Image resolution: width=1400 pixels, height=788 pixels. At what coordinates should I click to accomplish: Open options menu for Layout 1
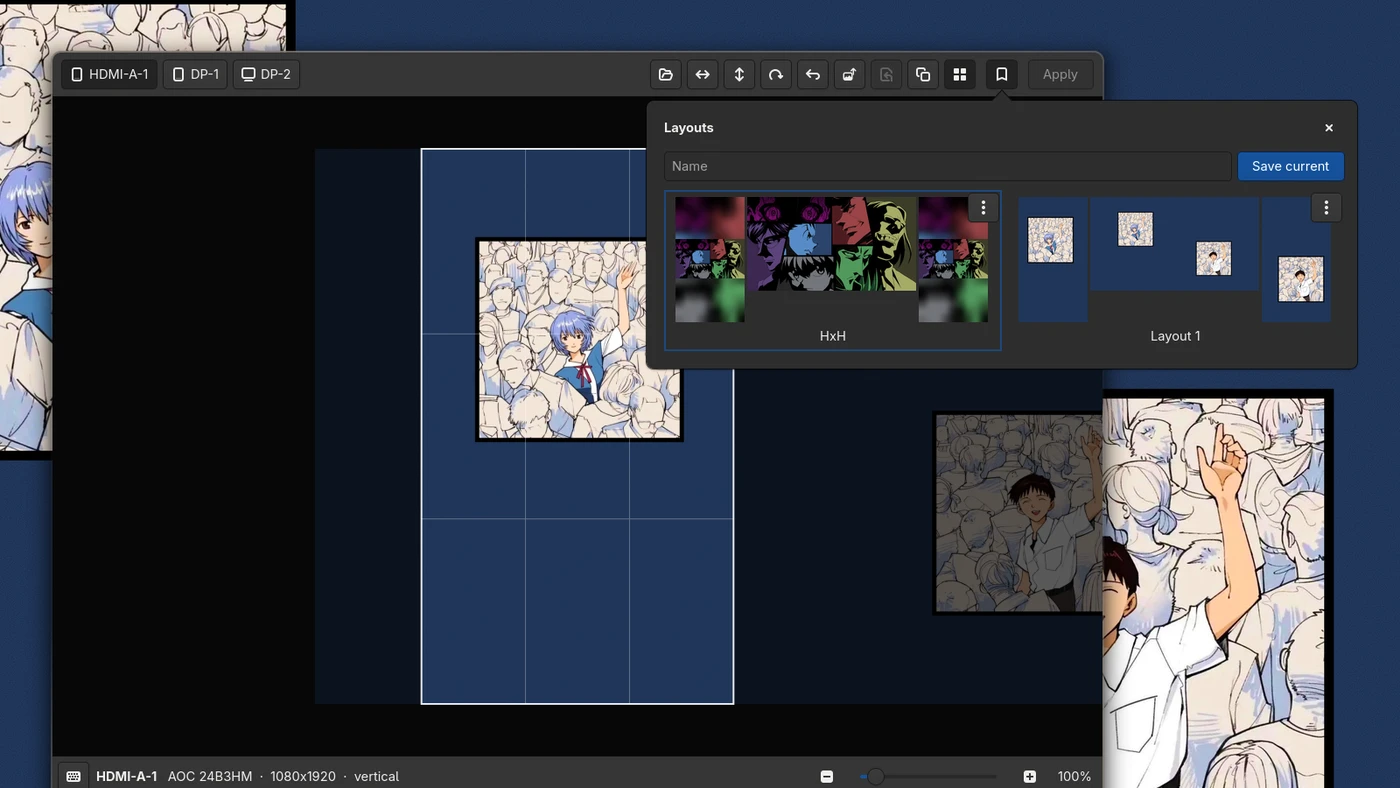pos(1326,207)
